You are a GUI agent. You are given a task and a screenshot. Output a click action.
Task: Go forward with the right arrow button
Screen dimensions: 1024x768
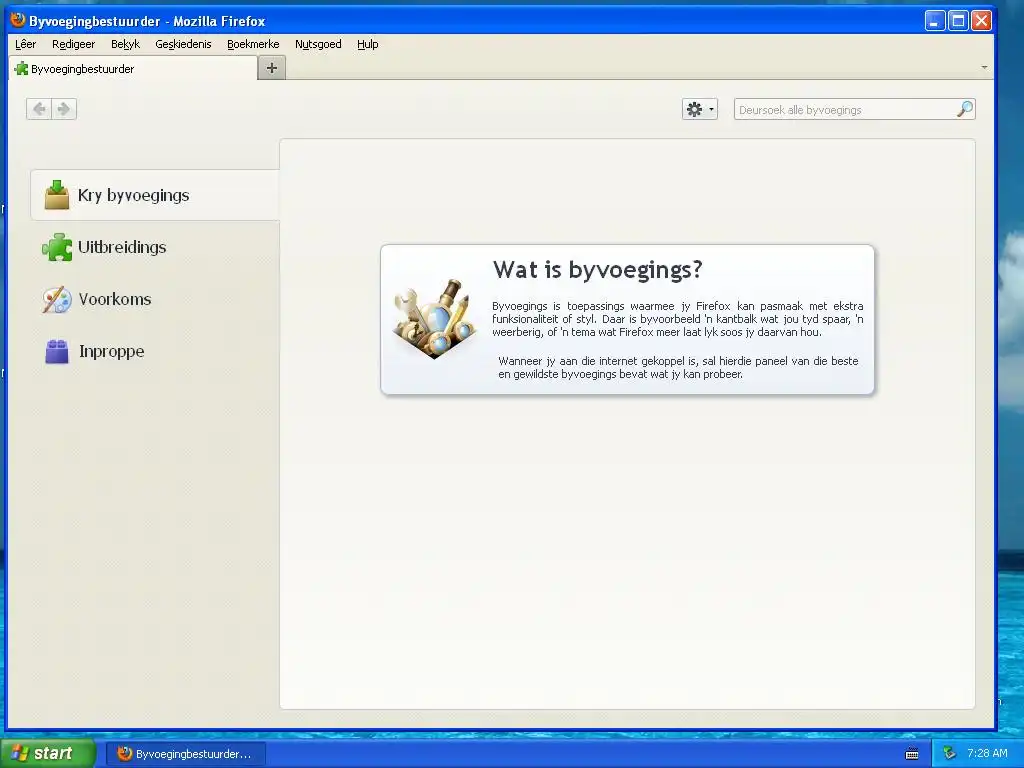click(x=64, y=109)
